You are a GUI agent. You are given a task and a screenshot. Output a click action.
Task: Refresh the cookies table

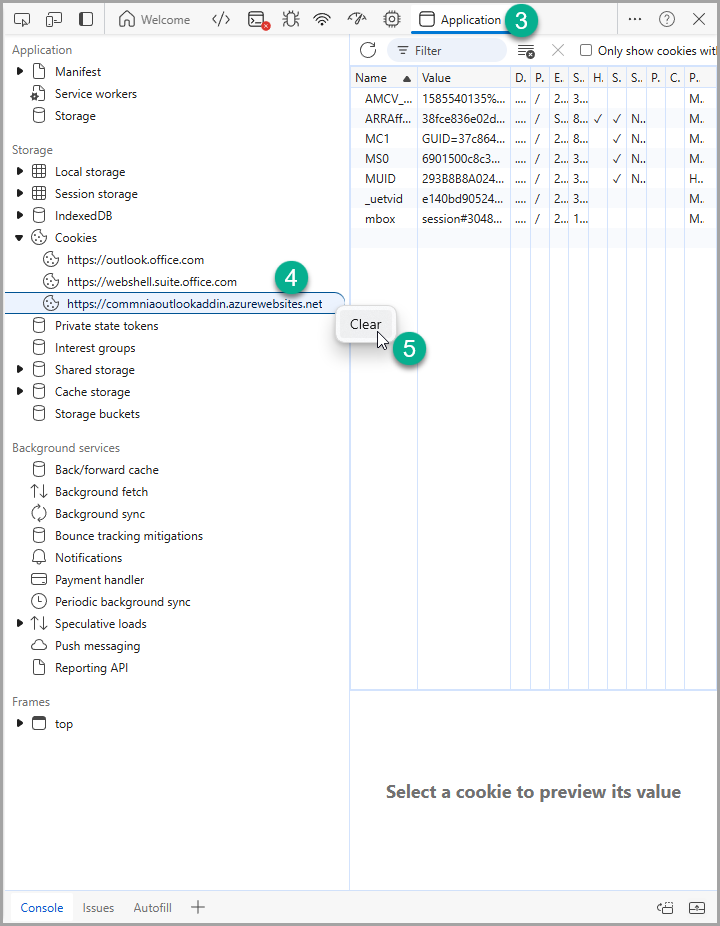click(x=368, y=50)
